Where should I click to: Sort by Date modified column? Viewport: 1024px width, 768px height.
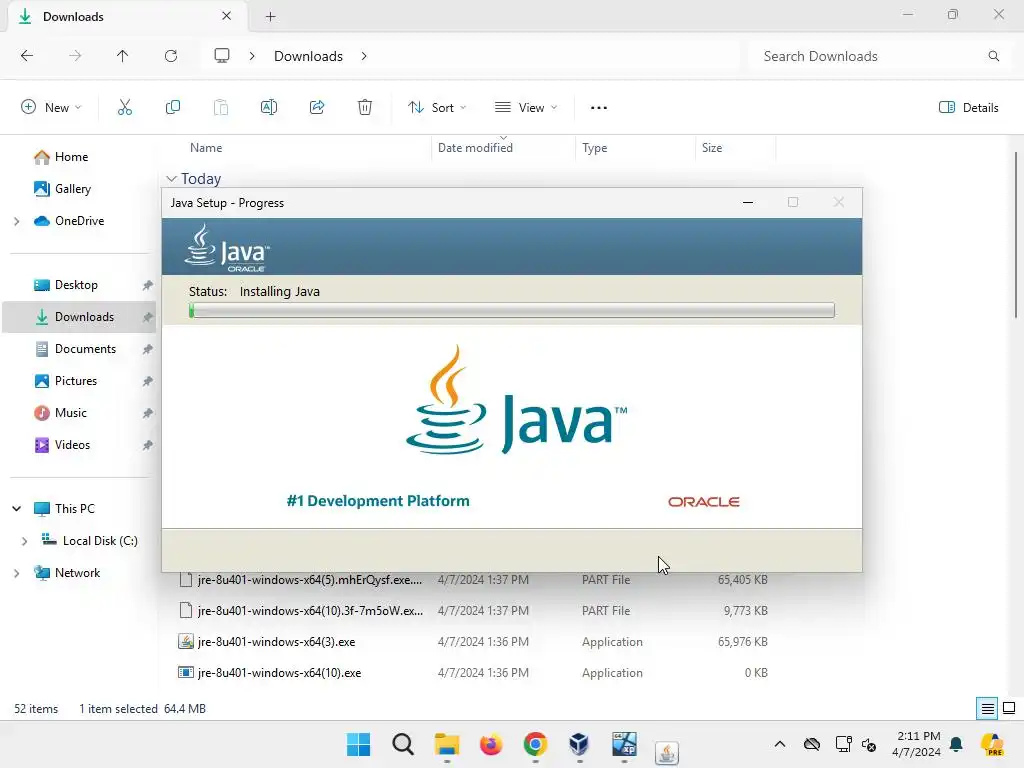475,148
